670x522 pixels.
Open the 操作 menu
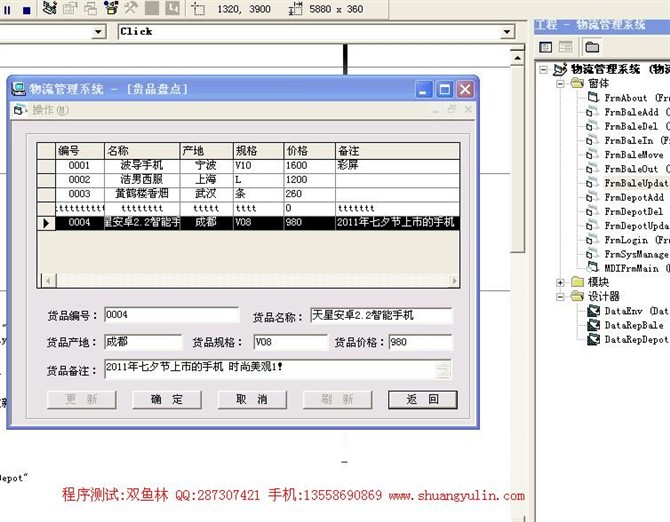pos(50,110)
